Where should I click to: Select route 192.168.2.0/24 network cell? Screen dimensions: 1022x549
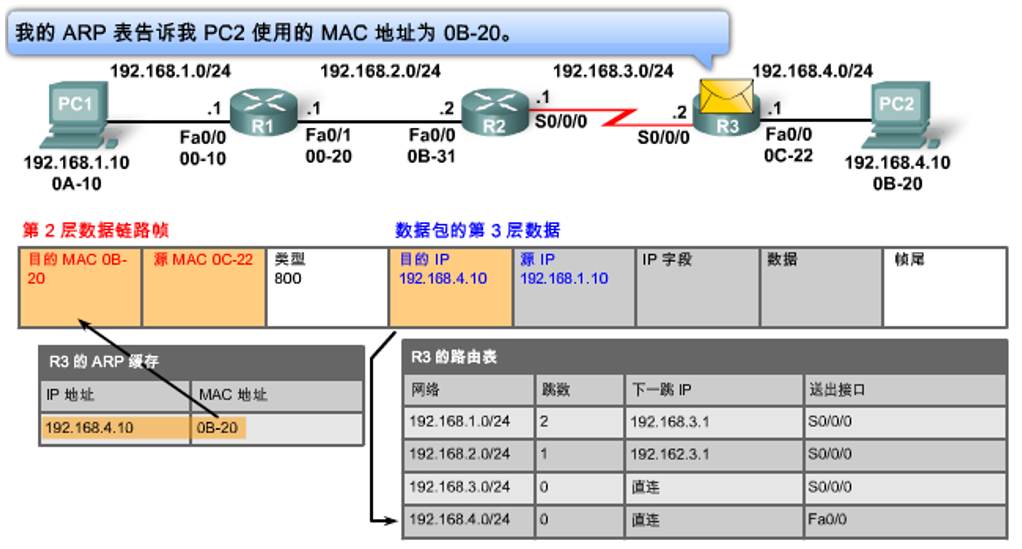(x=469, y=454)
